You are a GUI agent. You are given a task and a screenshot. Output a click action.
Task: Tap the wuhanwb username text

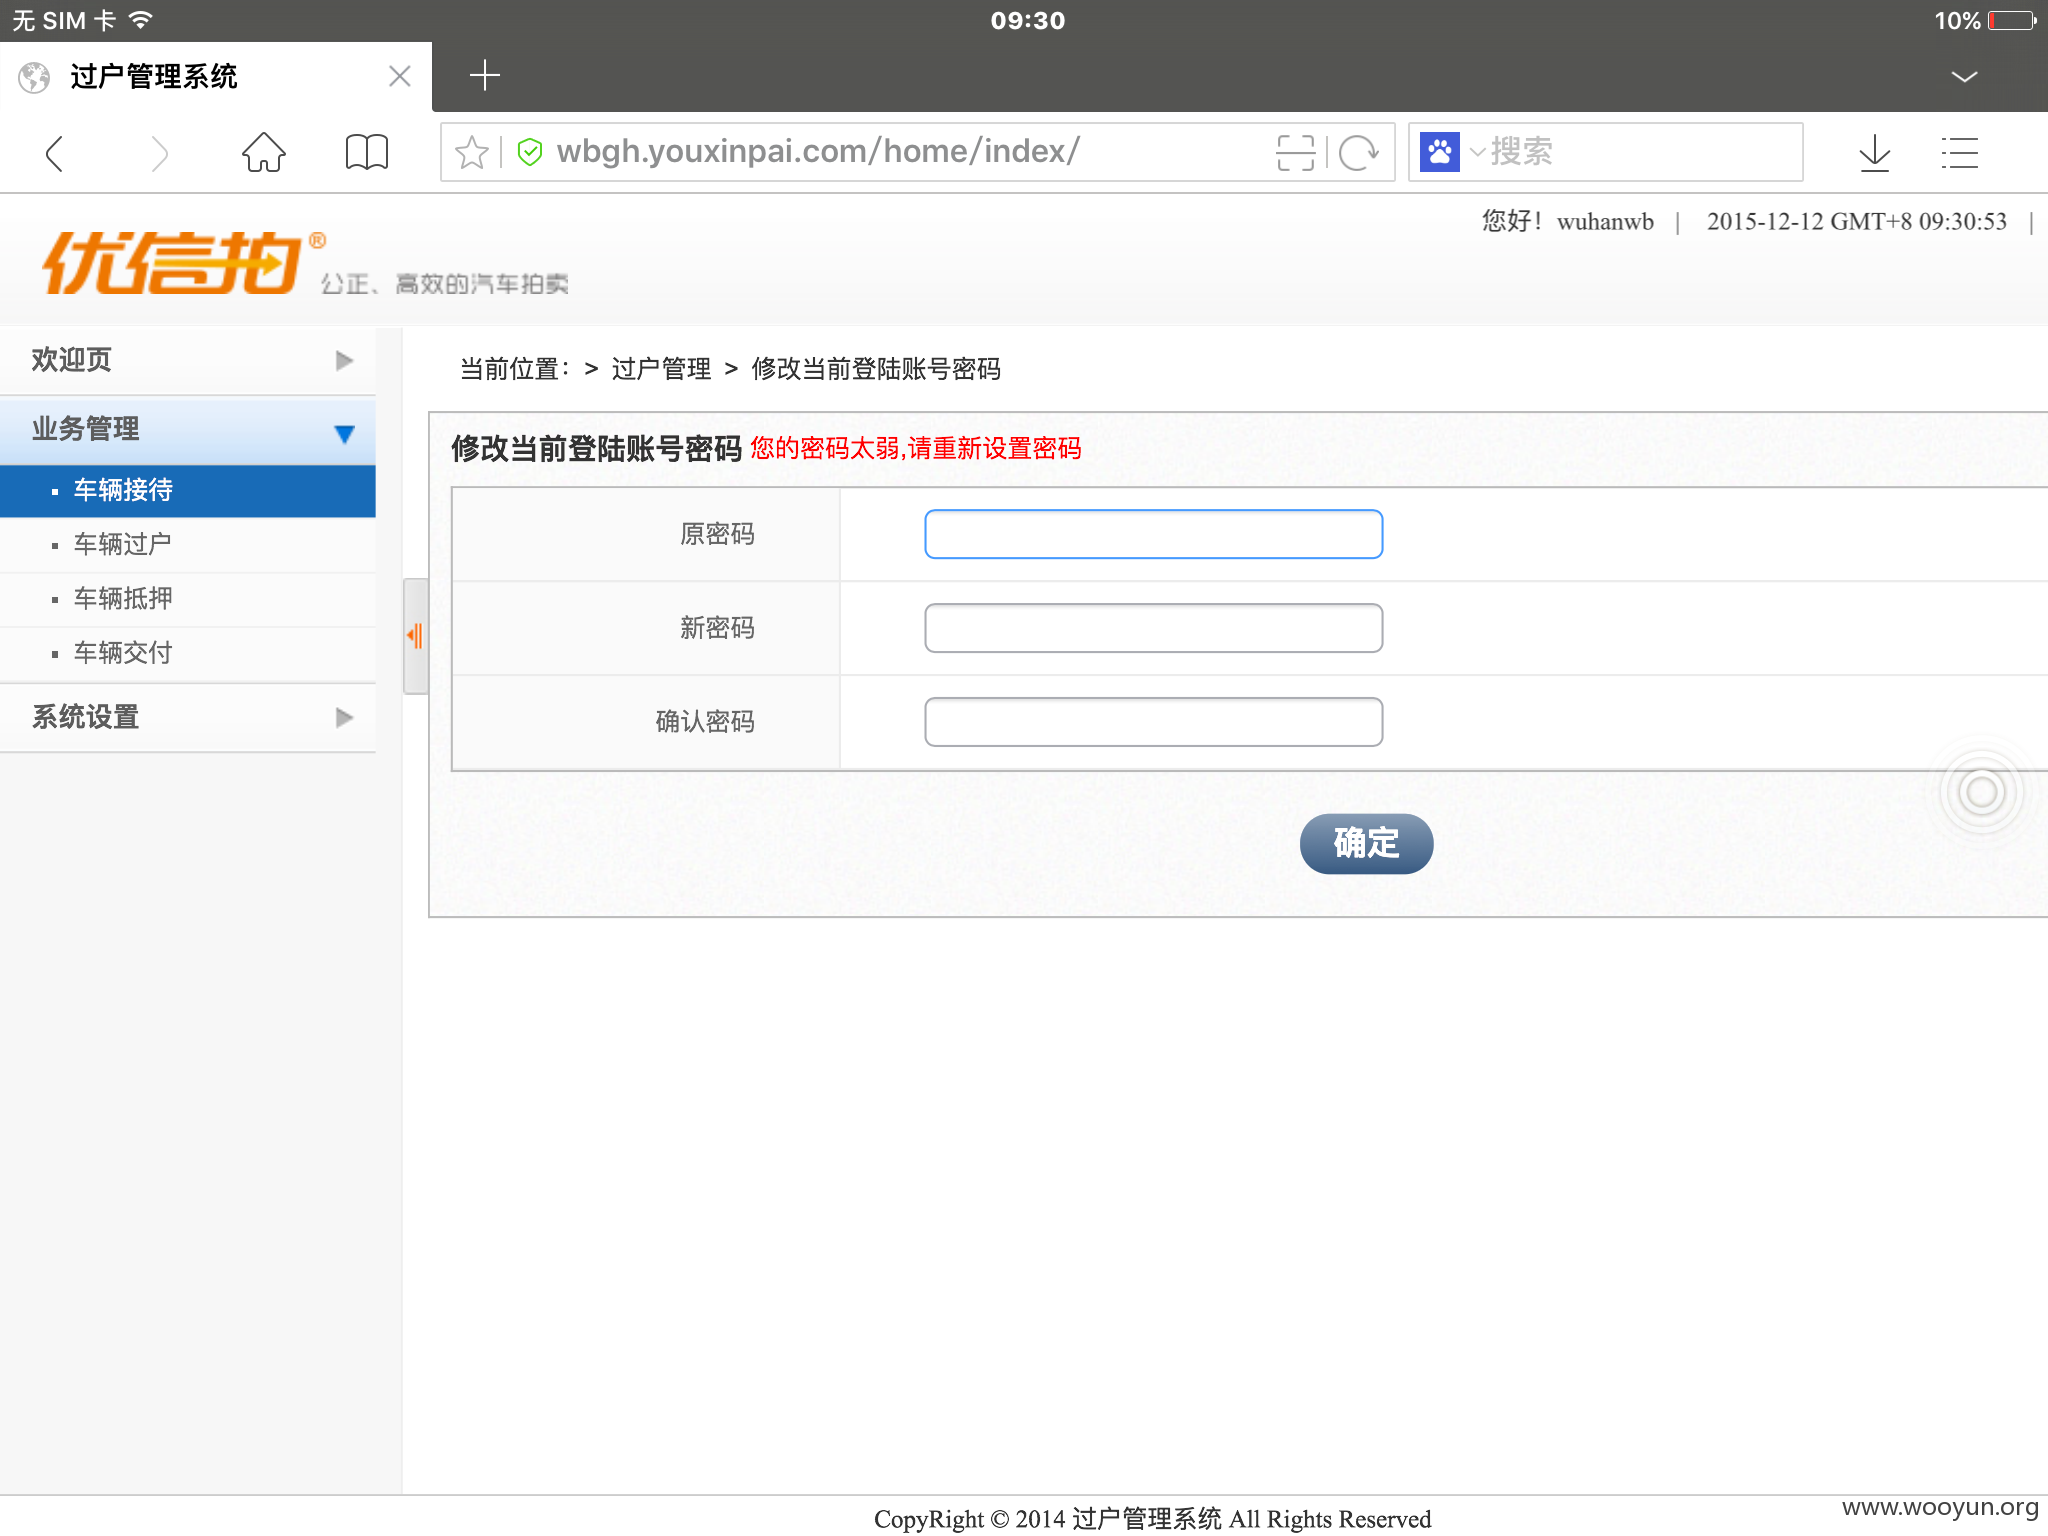[x=1605, y=221]
